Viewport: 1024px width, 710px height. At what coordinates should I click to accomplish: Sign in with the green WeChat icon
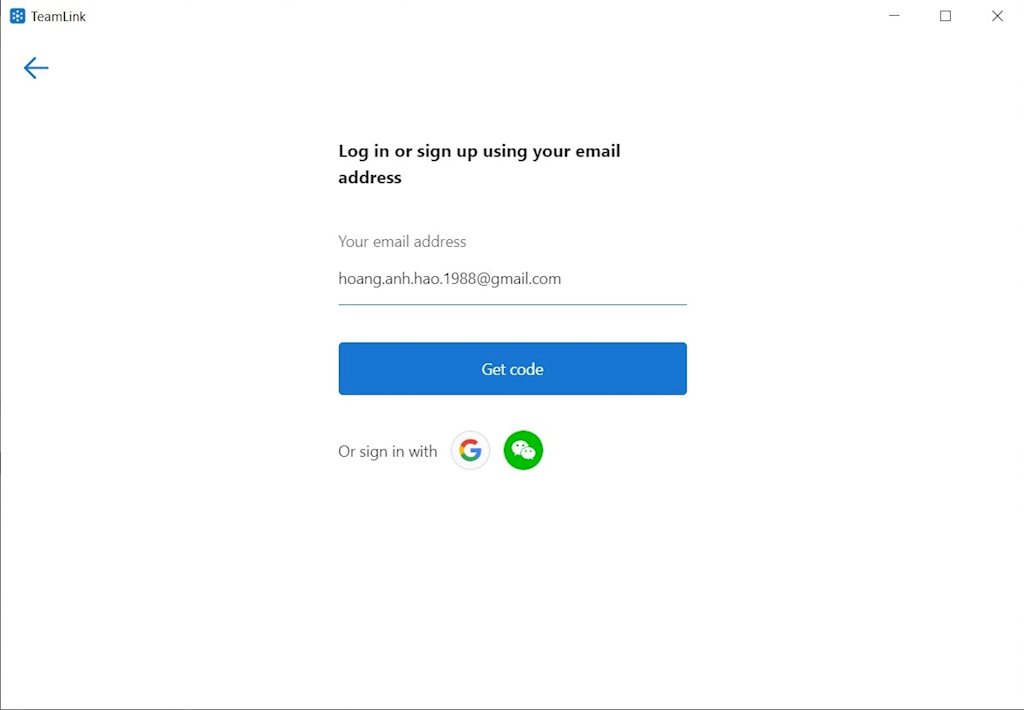523,450
